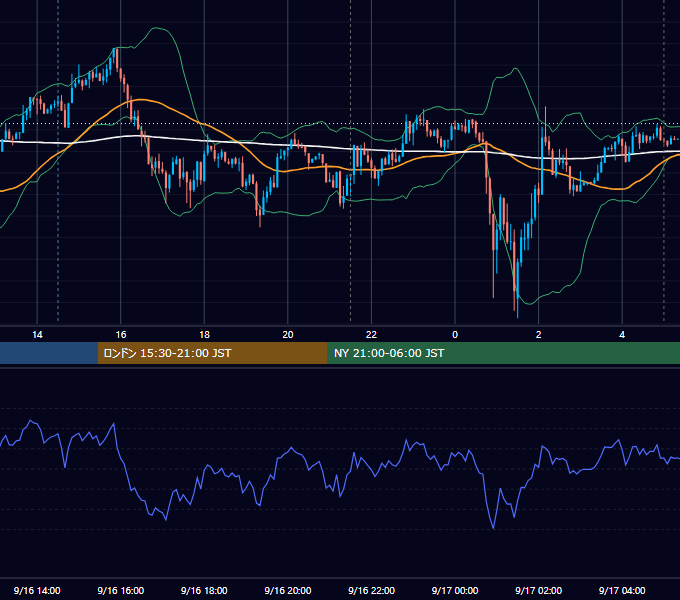Click the '18' hour label on chart axis
This screenshot has height=600, width=680.
pyautogui.click(x=204, y=335)
